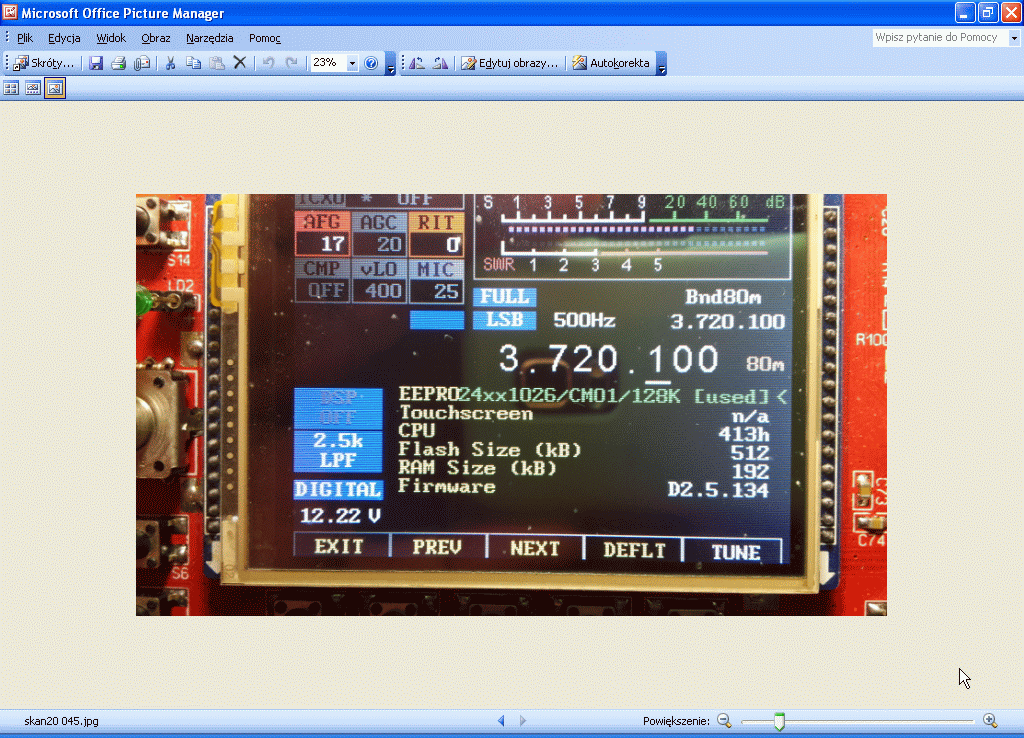This screenshot has height=738, width=1024.
Task: Click the Edytuj obrazy button
Action: (509, 63)
